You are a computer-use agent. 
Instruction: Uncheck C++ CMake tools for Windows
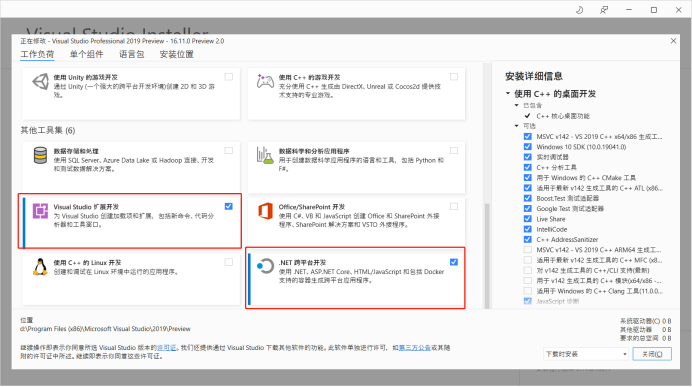tap(527, 177)
